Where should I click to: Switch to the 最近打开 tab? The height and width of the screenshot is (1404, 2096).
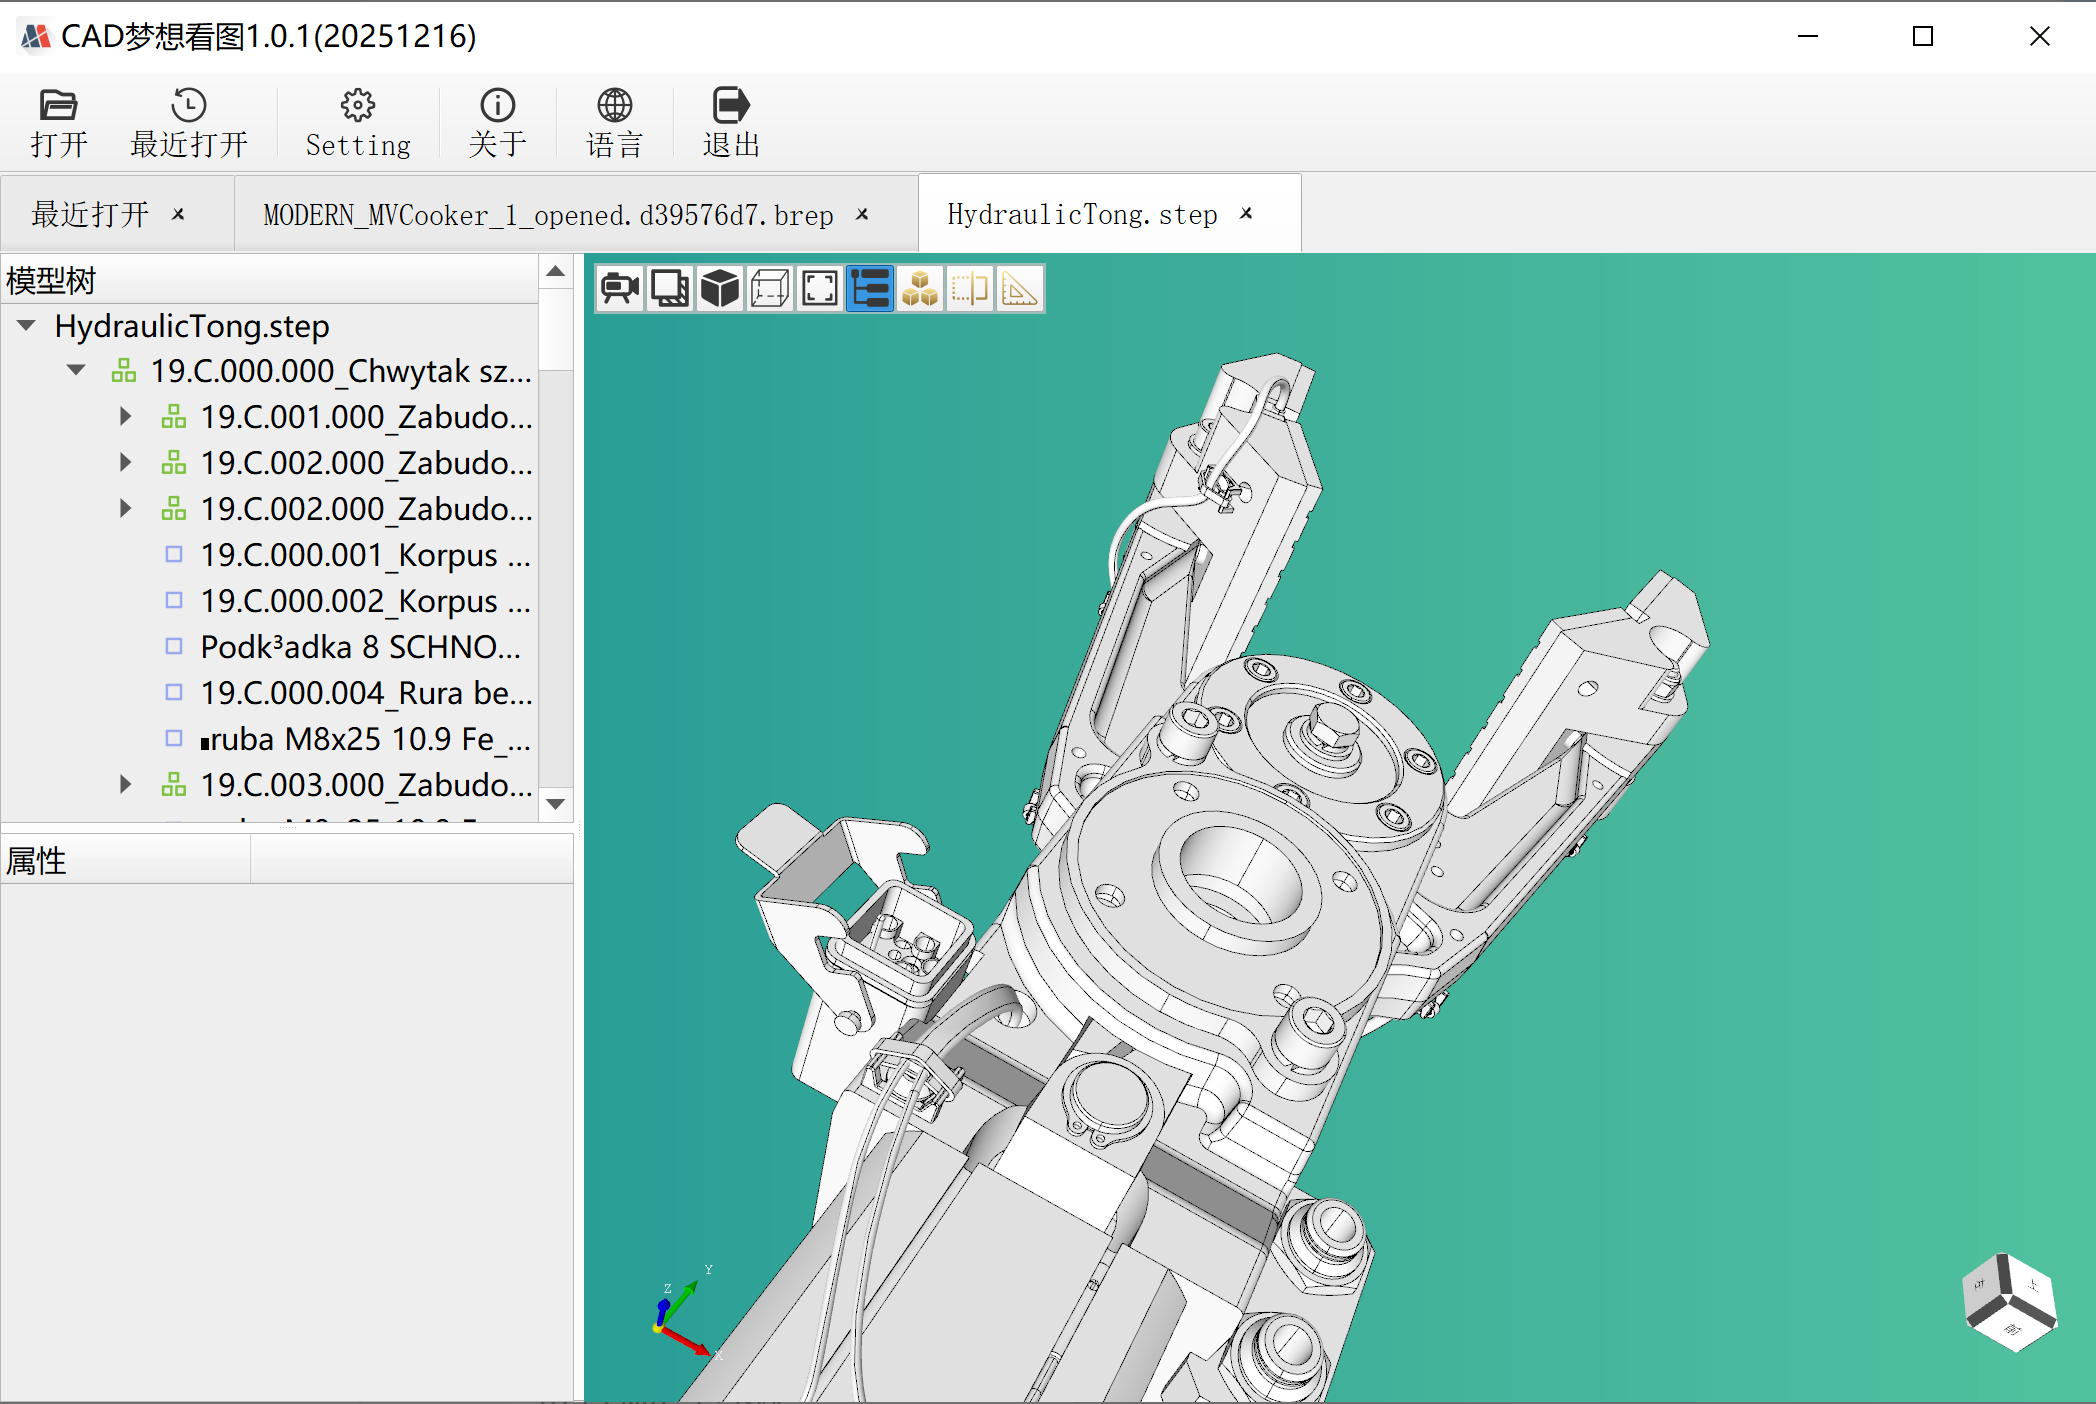(90, 215)
